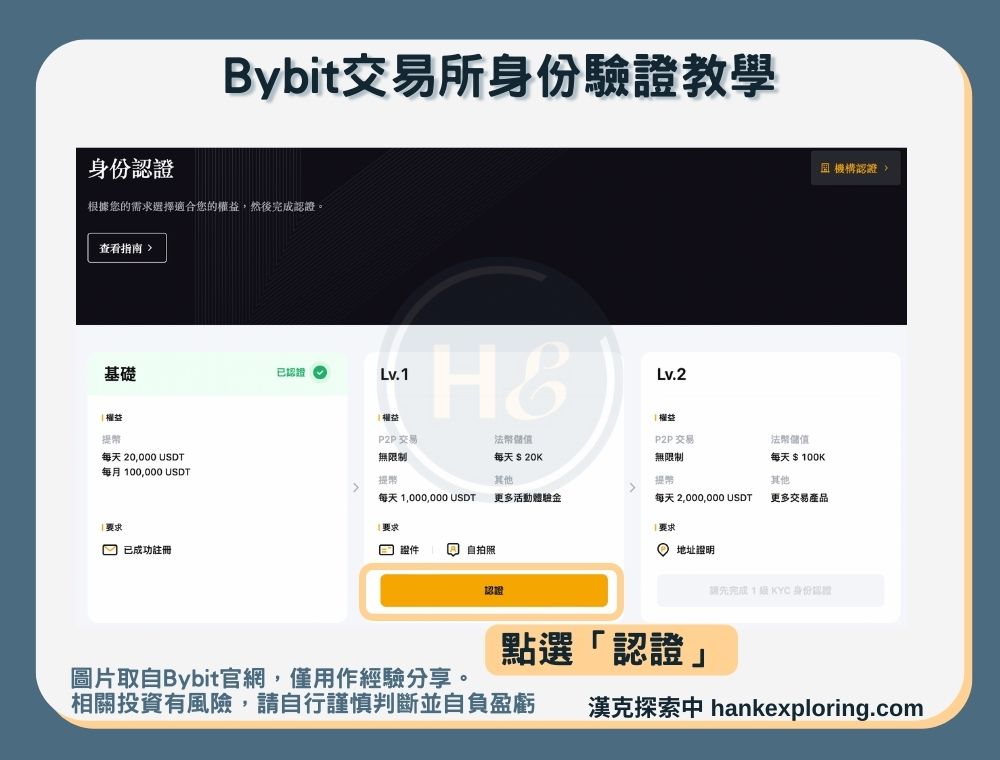The height and width of the screenshot is (760, 1000).
Task: Click the 身份認證 page title
Action: coord(131,169)
